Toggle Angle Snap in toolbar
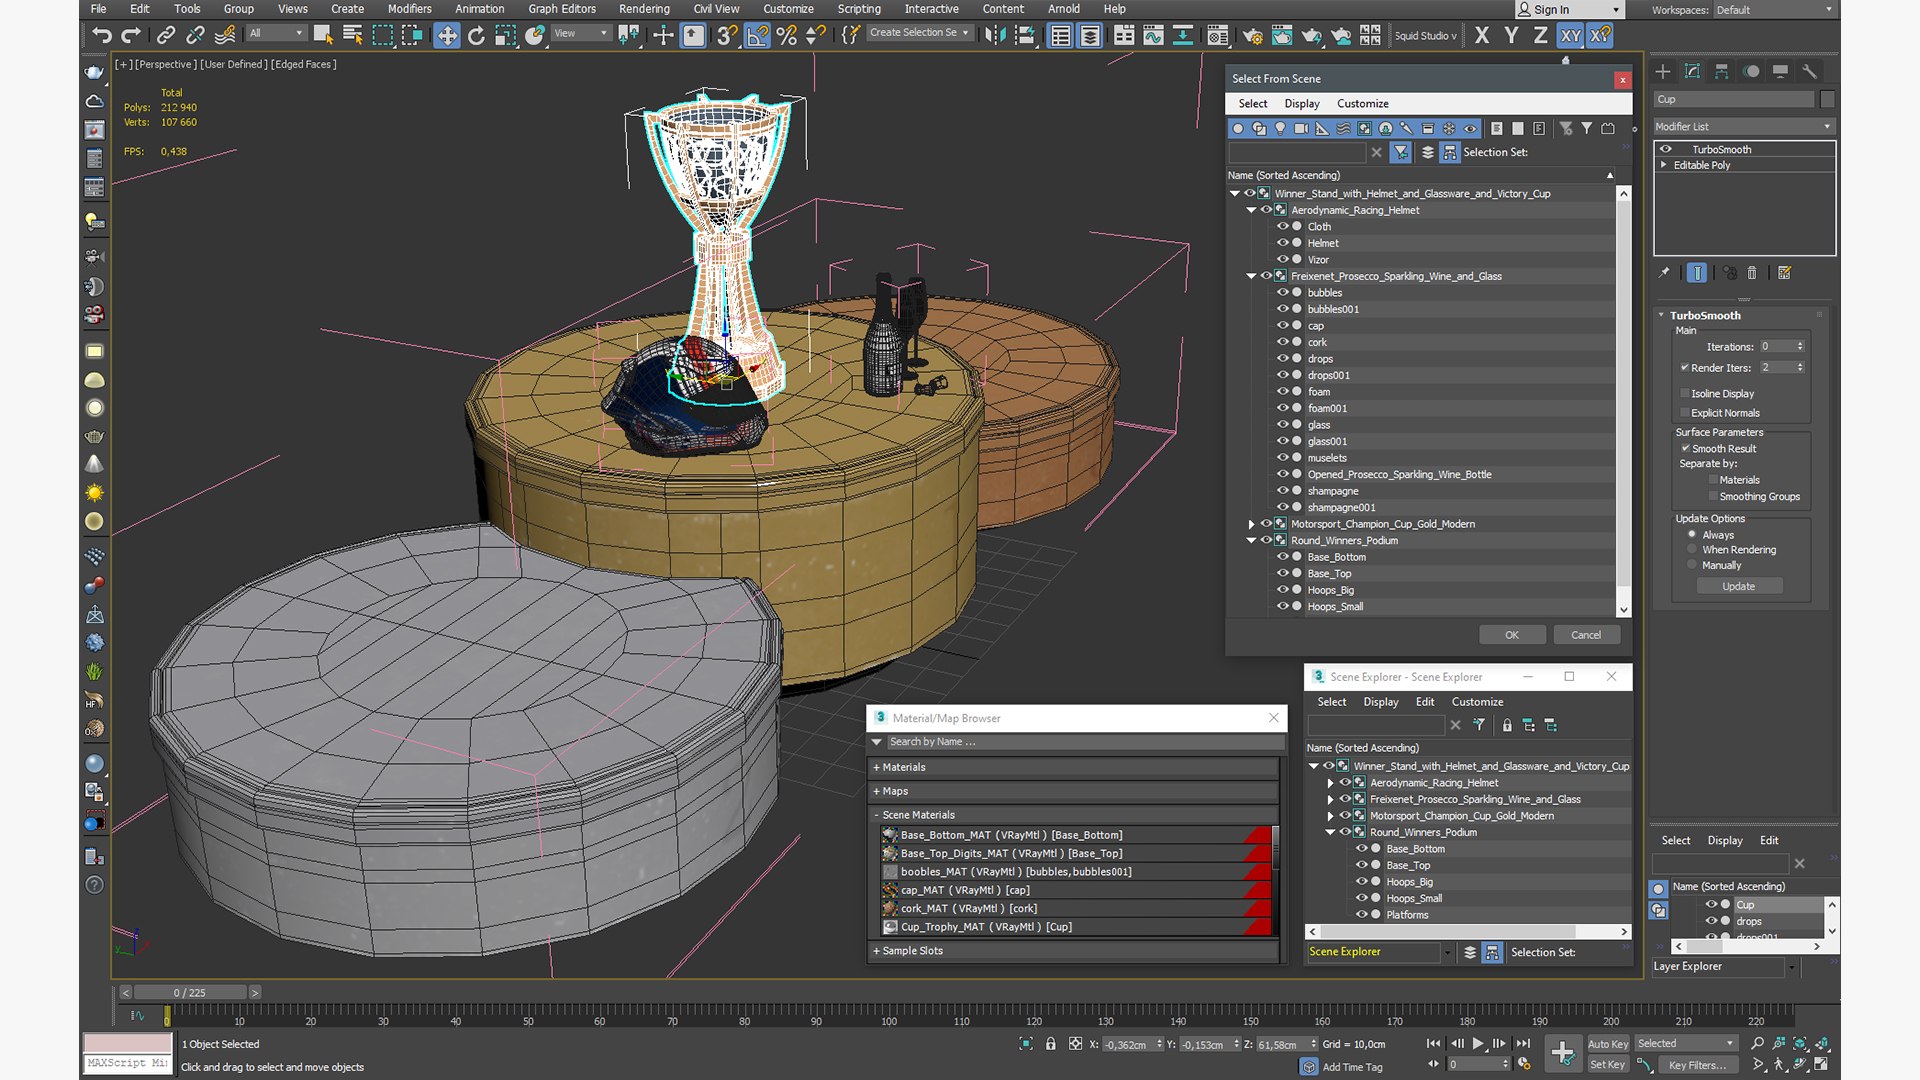 tap(757, 35)
